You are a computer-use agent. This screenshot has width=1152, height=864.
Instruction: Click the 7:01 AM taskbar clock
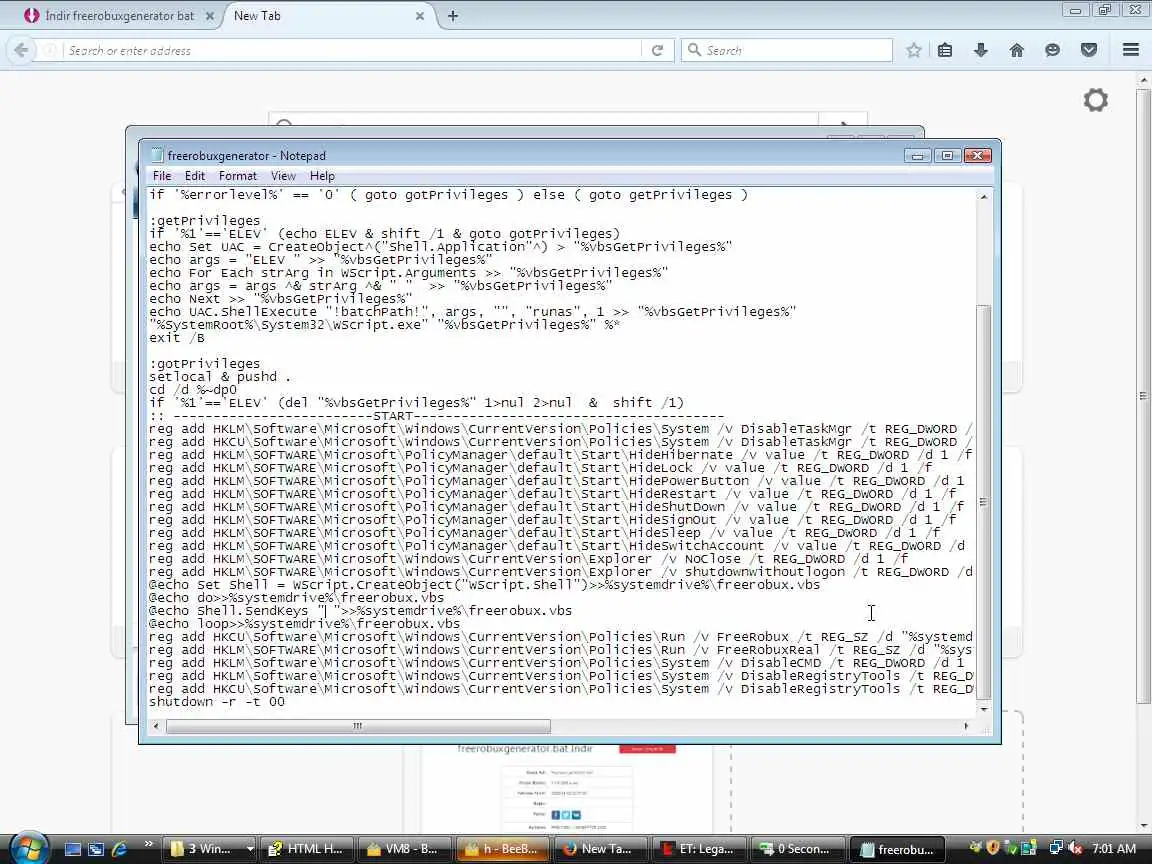1114,849
